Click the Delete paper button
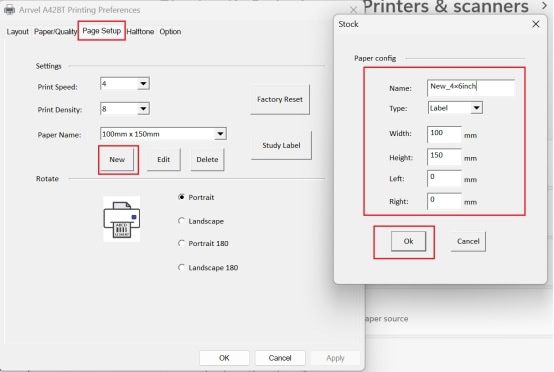The height and width of the screenshot is (372, 554). (207, 160)
